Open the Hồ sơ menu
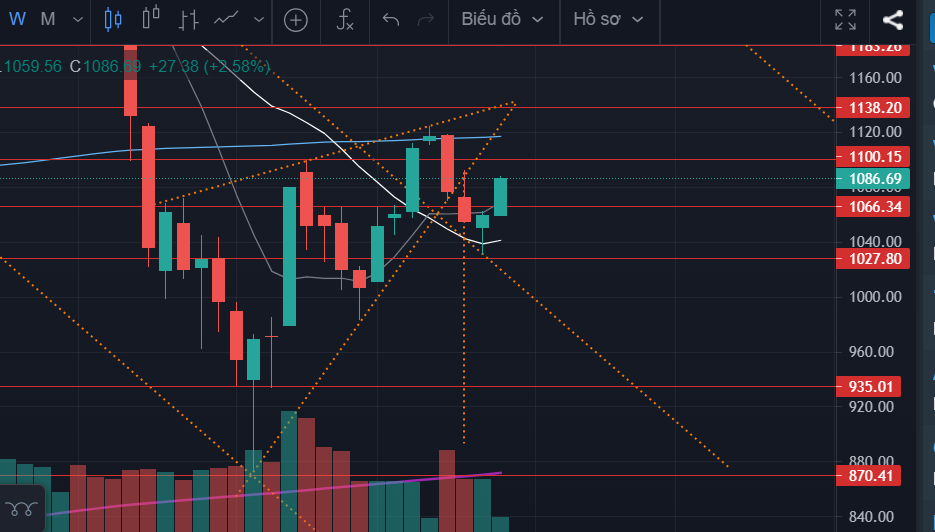This screenshot has width=935, height=532. tap(608, 19)
